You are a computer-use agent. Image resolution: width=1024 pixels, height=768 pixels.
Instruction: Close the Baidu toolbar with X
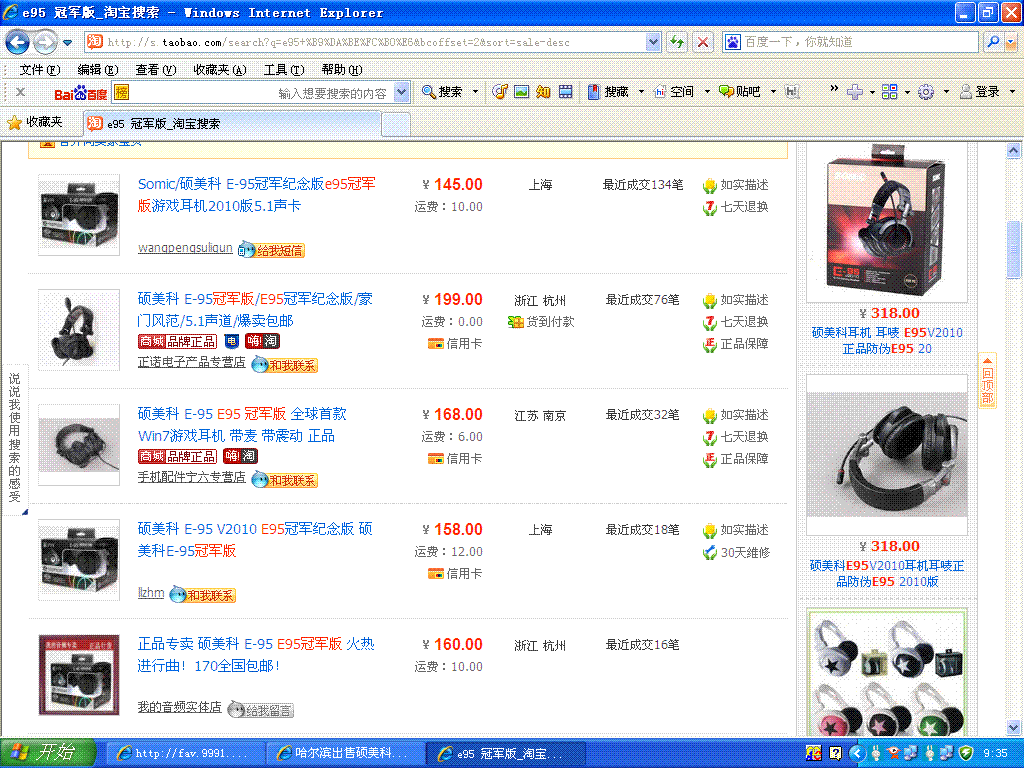20,92
